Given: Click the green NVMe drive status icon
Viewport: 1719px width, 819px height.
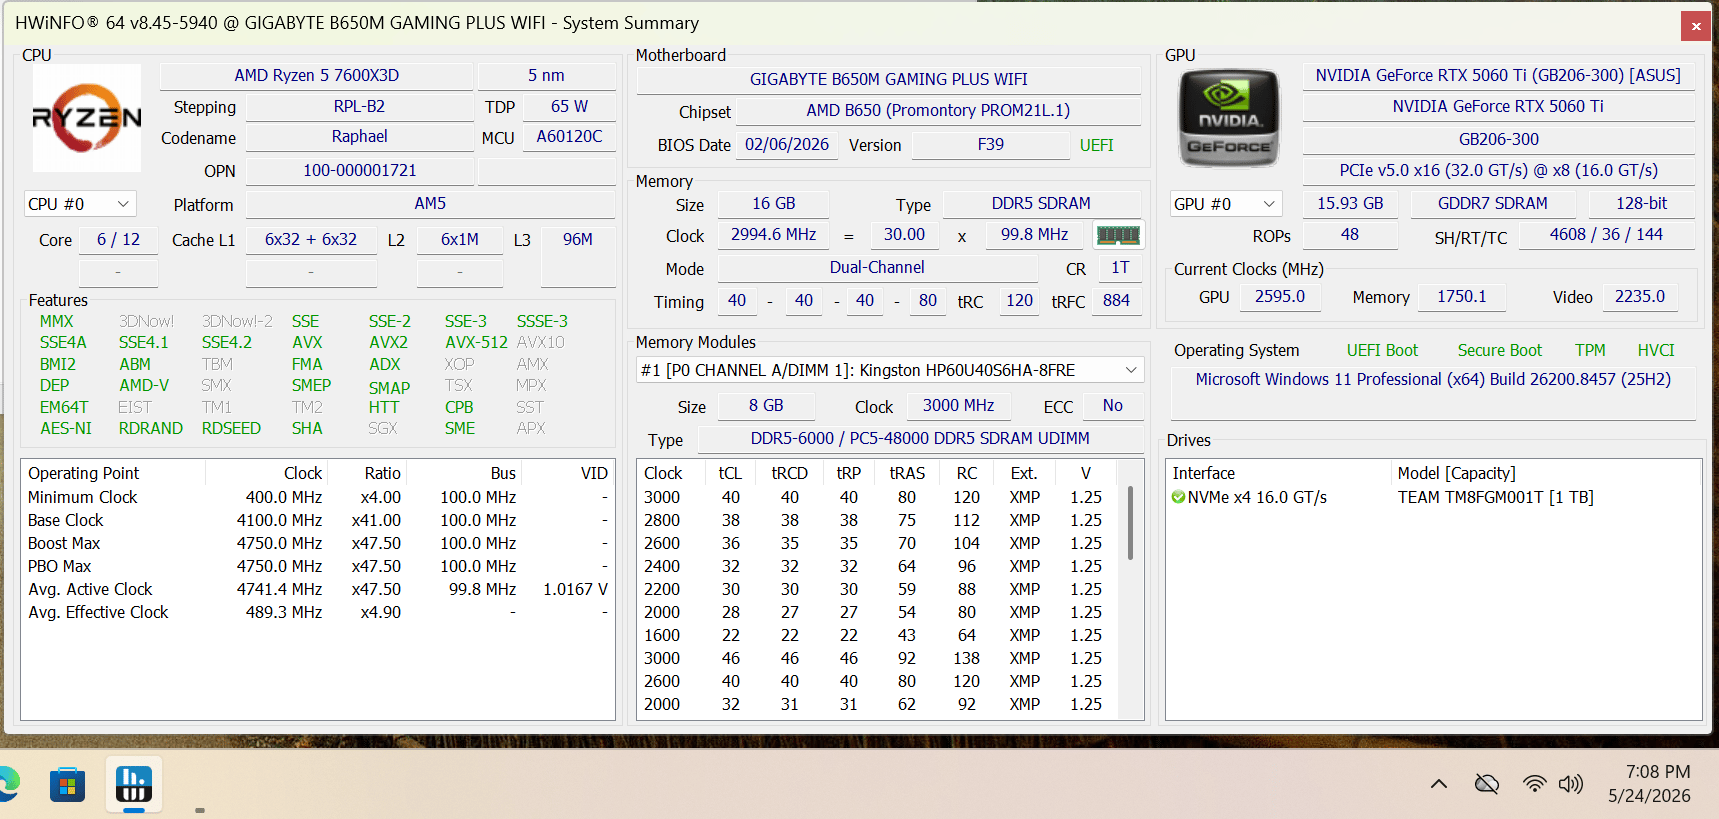Looking at the screenshot, I should 1178,497.
